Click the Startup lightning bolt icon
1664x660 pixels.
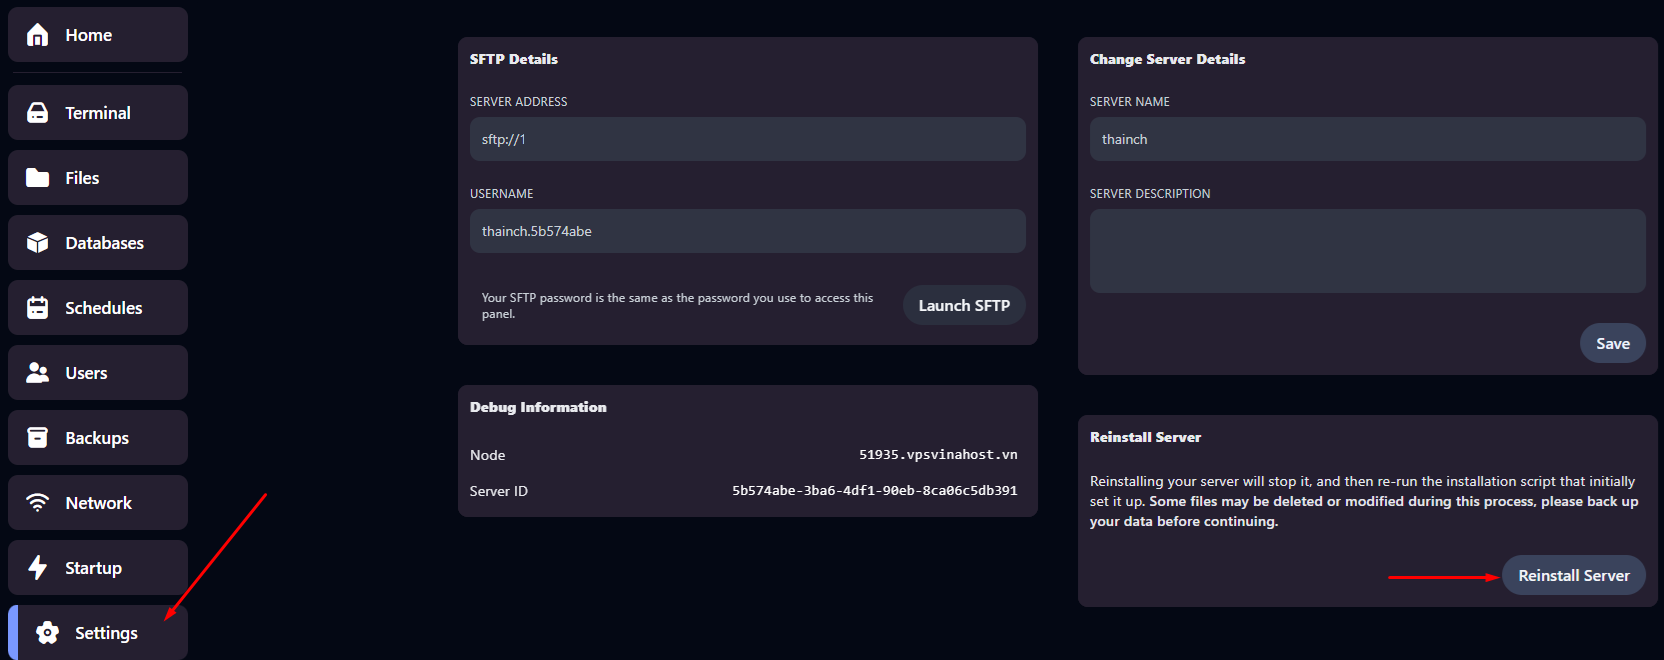tap(38, 568)
